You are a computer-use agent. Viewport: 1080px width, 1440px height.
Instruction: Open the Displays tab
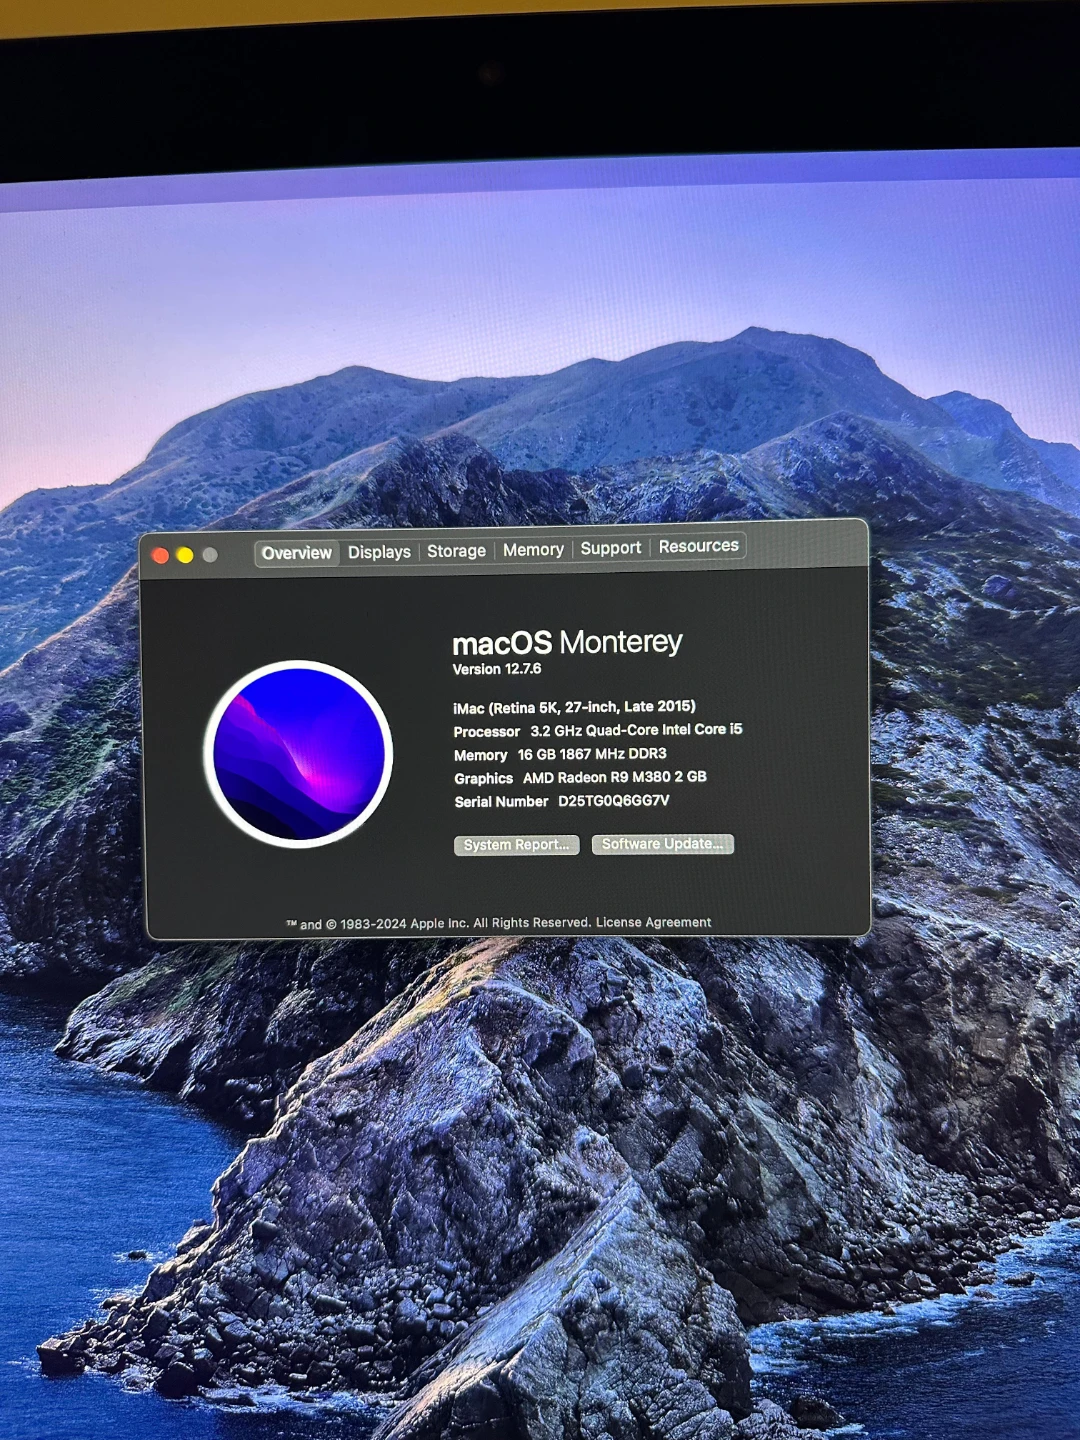click(x=379, y=552)
